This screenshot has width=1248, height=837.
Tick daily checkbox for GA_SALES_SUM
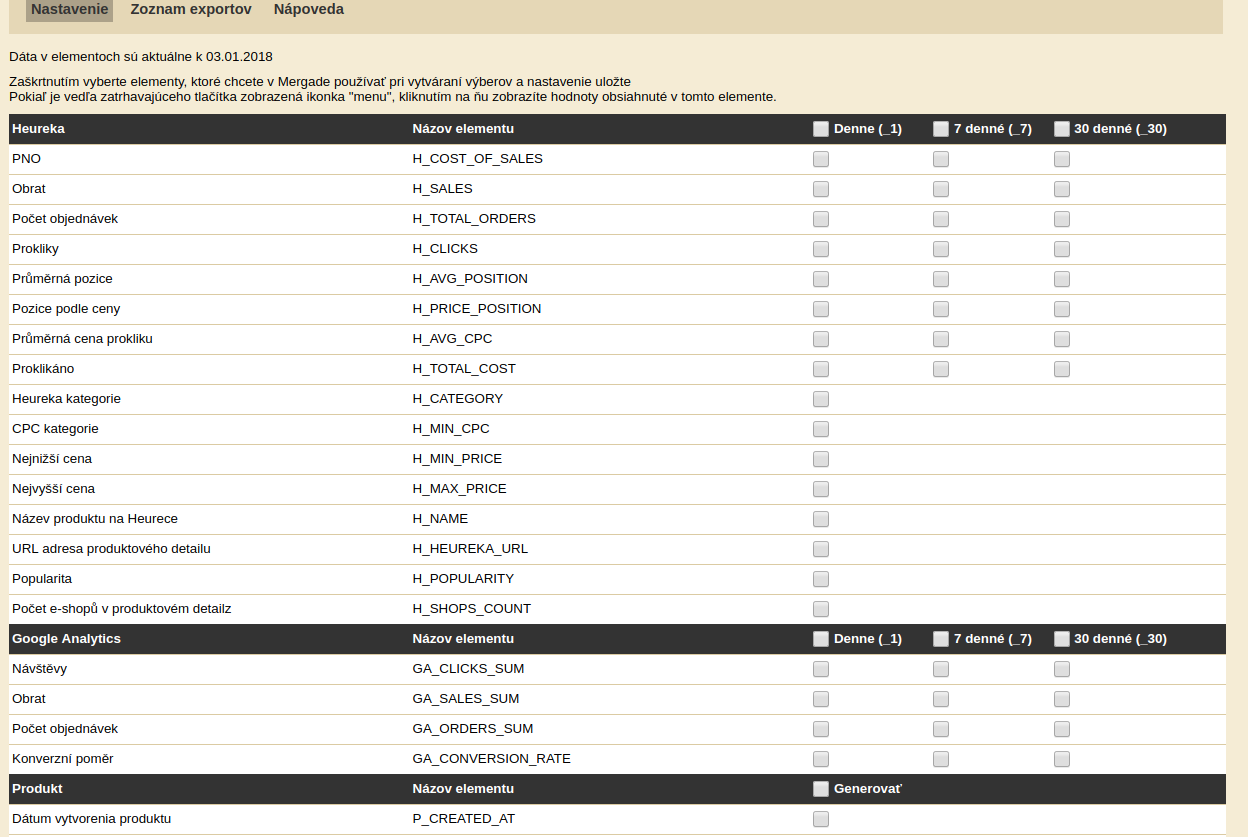tap(821, 699)
